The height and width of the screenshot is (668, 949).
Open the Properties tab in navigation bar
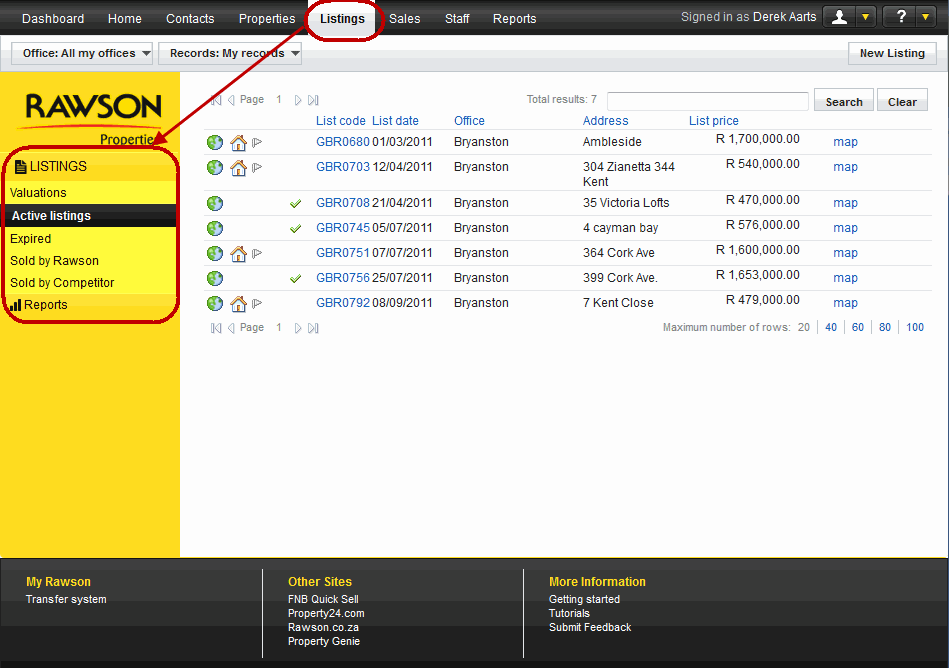pos(267,19)
